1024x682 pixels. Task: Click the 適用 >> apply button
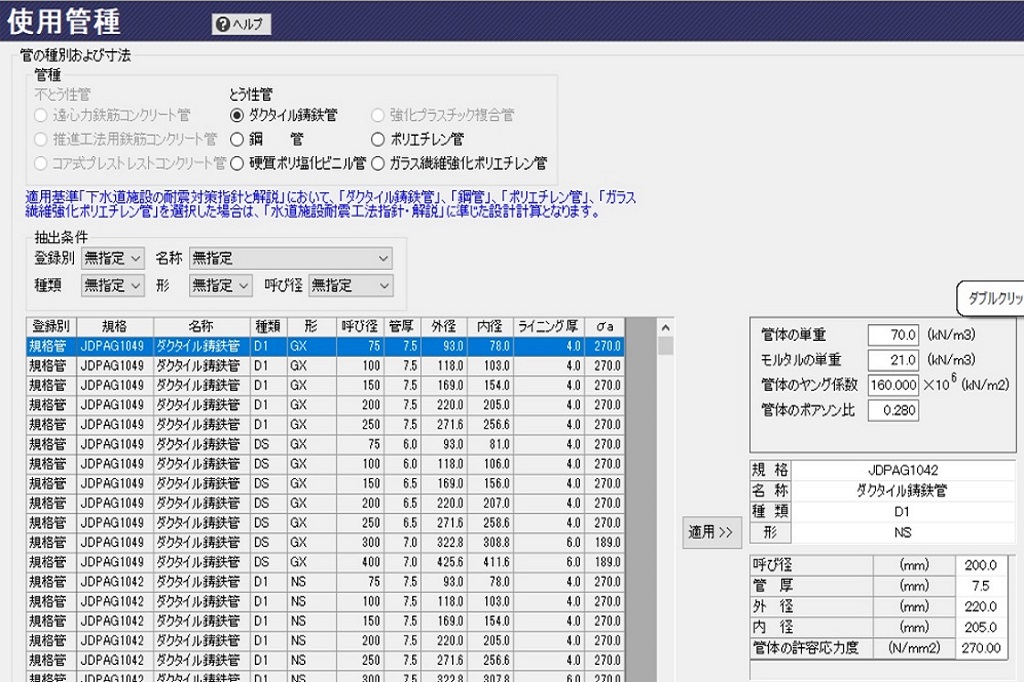pos(711,532)
